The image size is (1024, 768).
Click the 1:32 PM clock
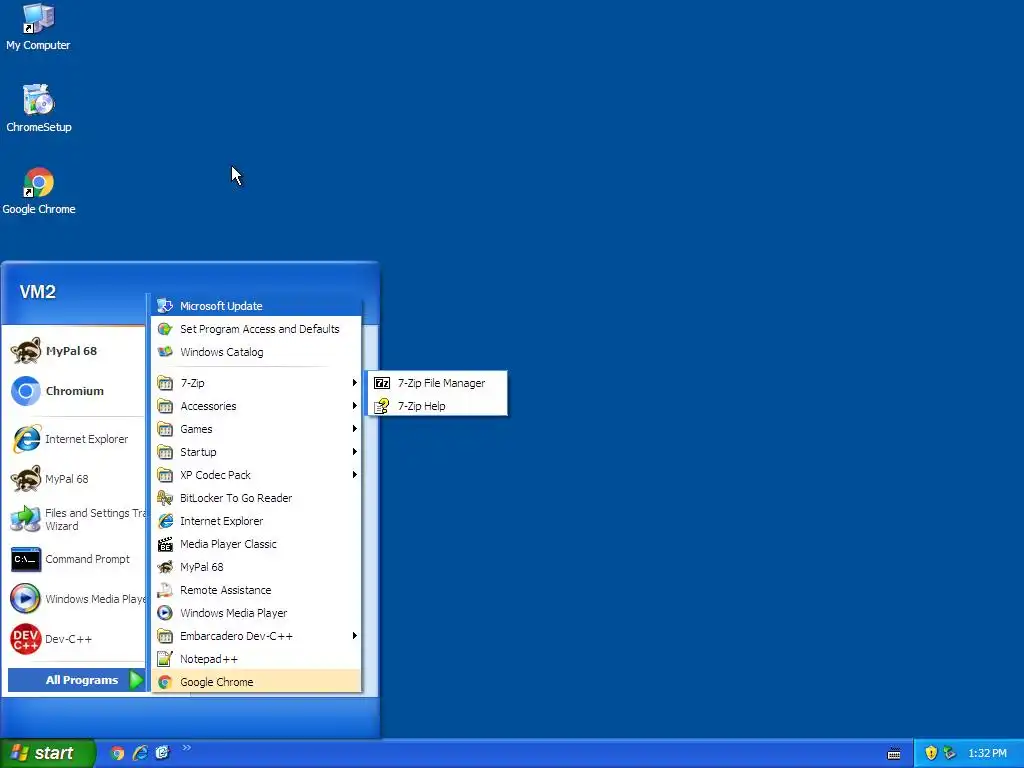tap(987, 753)
